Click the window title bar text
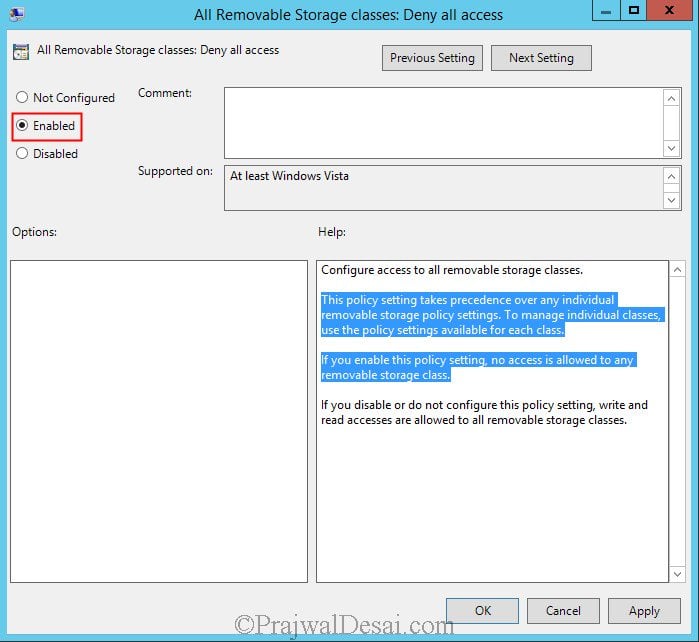The width and height of the screenshot is (699, 642). pos(348,15)
